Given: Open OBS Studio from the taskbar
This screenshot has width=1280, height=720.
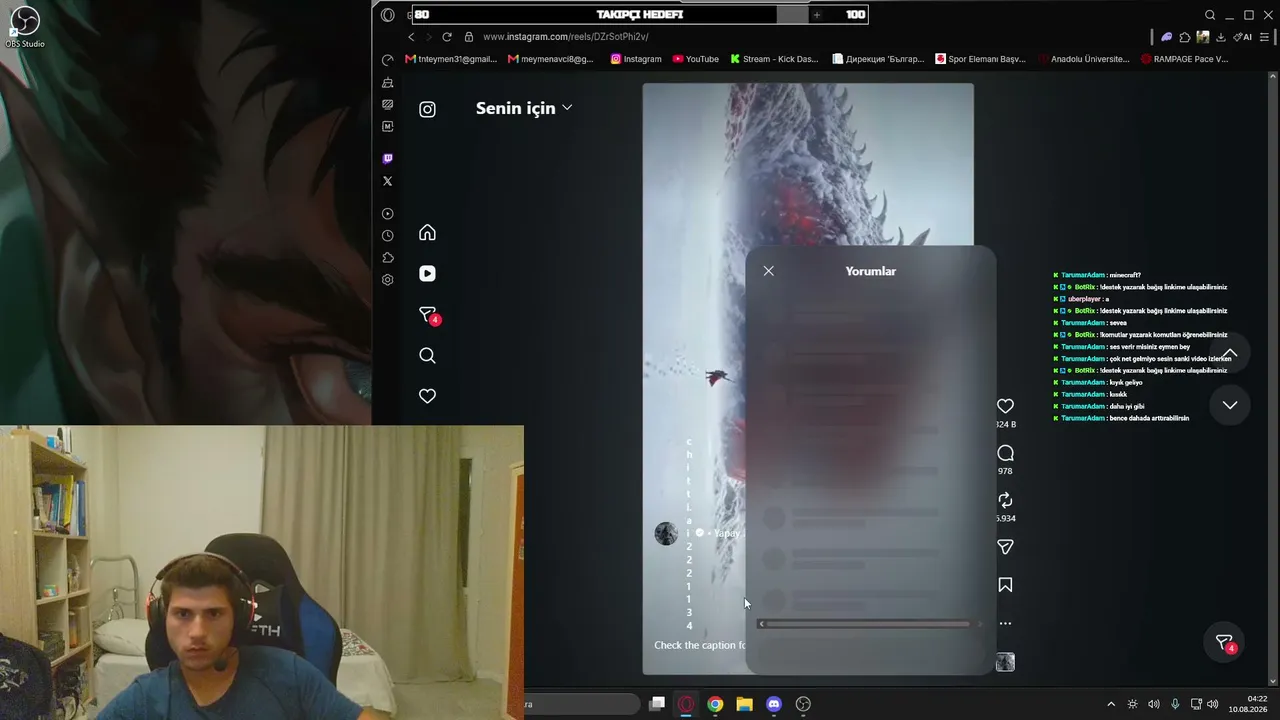Looking at the screenshot, I should point(803,704).
